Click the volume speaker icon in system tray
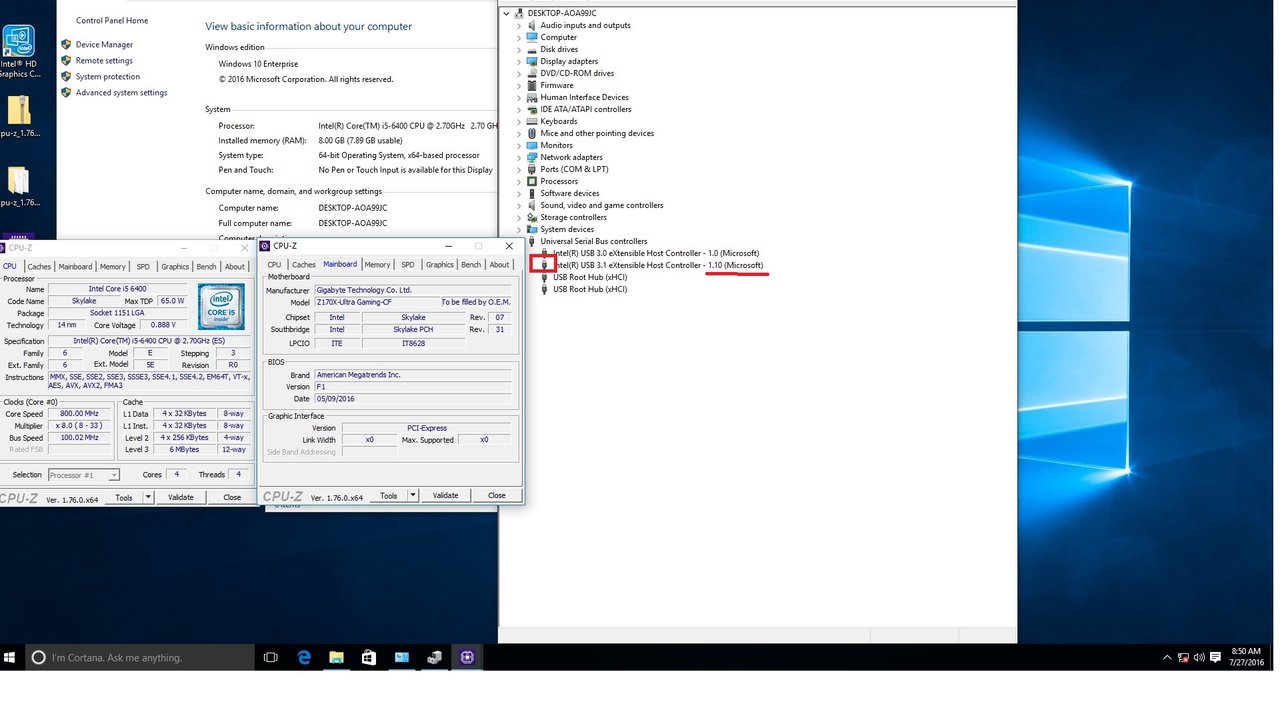Screen dimensions: 1280x720 (x=1198, y=657)
